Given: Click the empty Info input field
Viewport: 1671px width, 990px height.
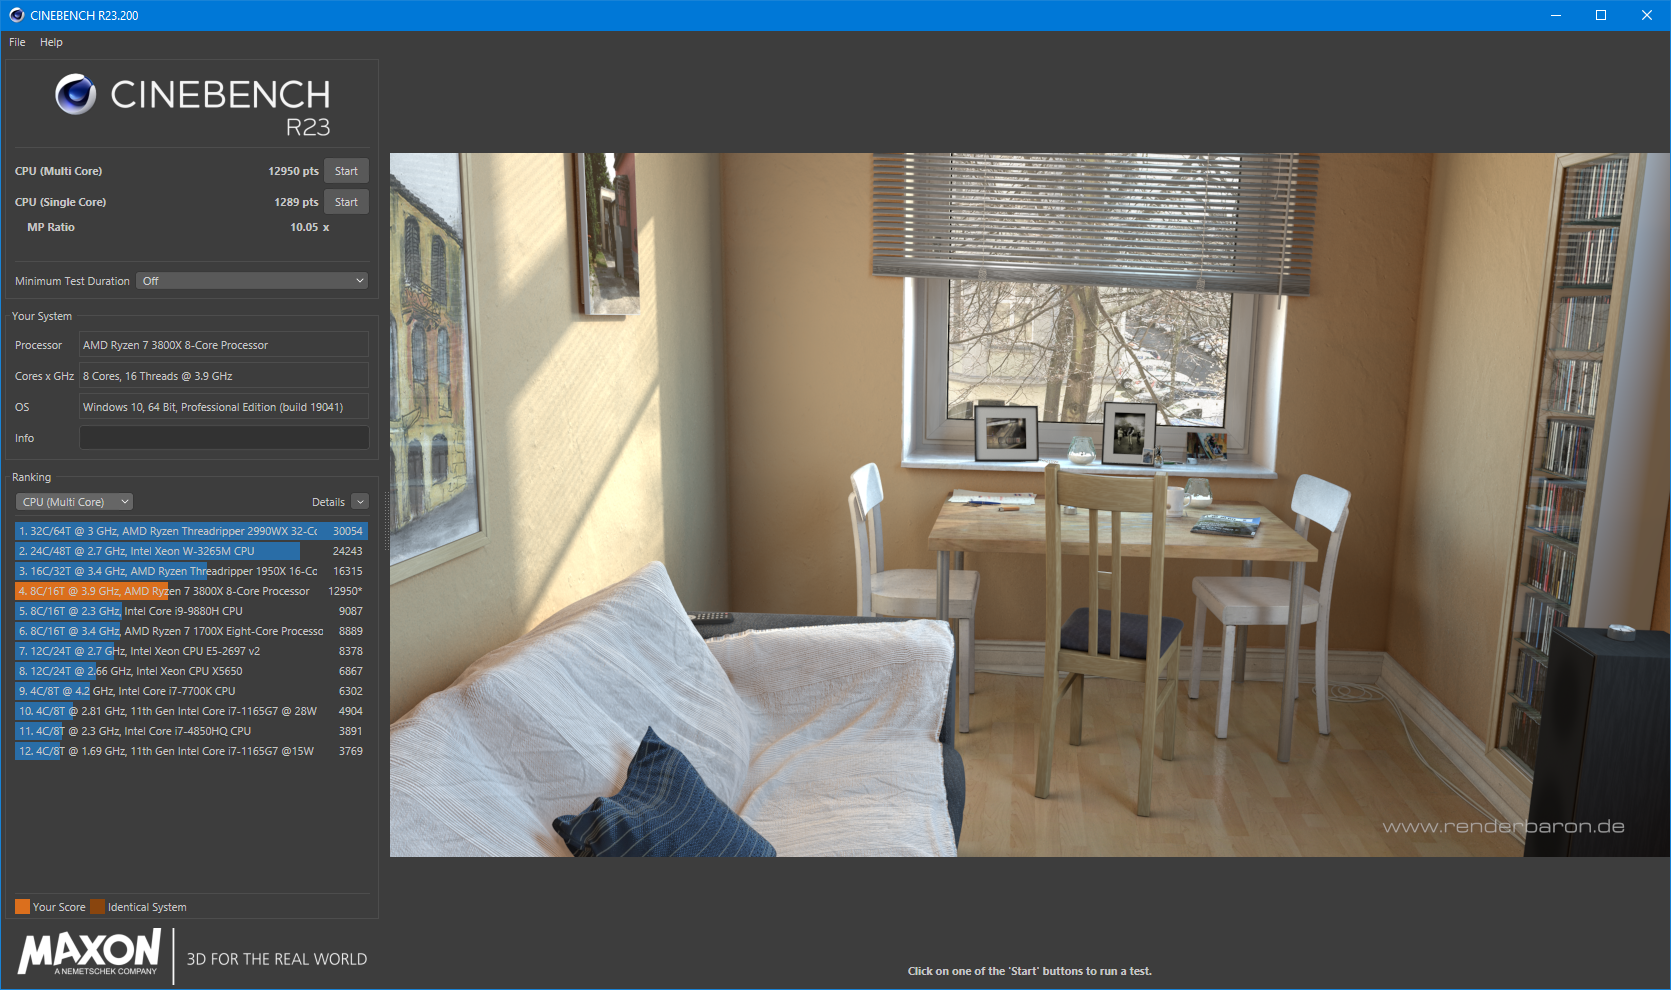Looking at the screenshot, I should coord(224,438).
